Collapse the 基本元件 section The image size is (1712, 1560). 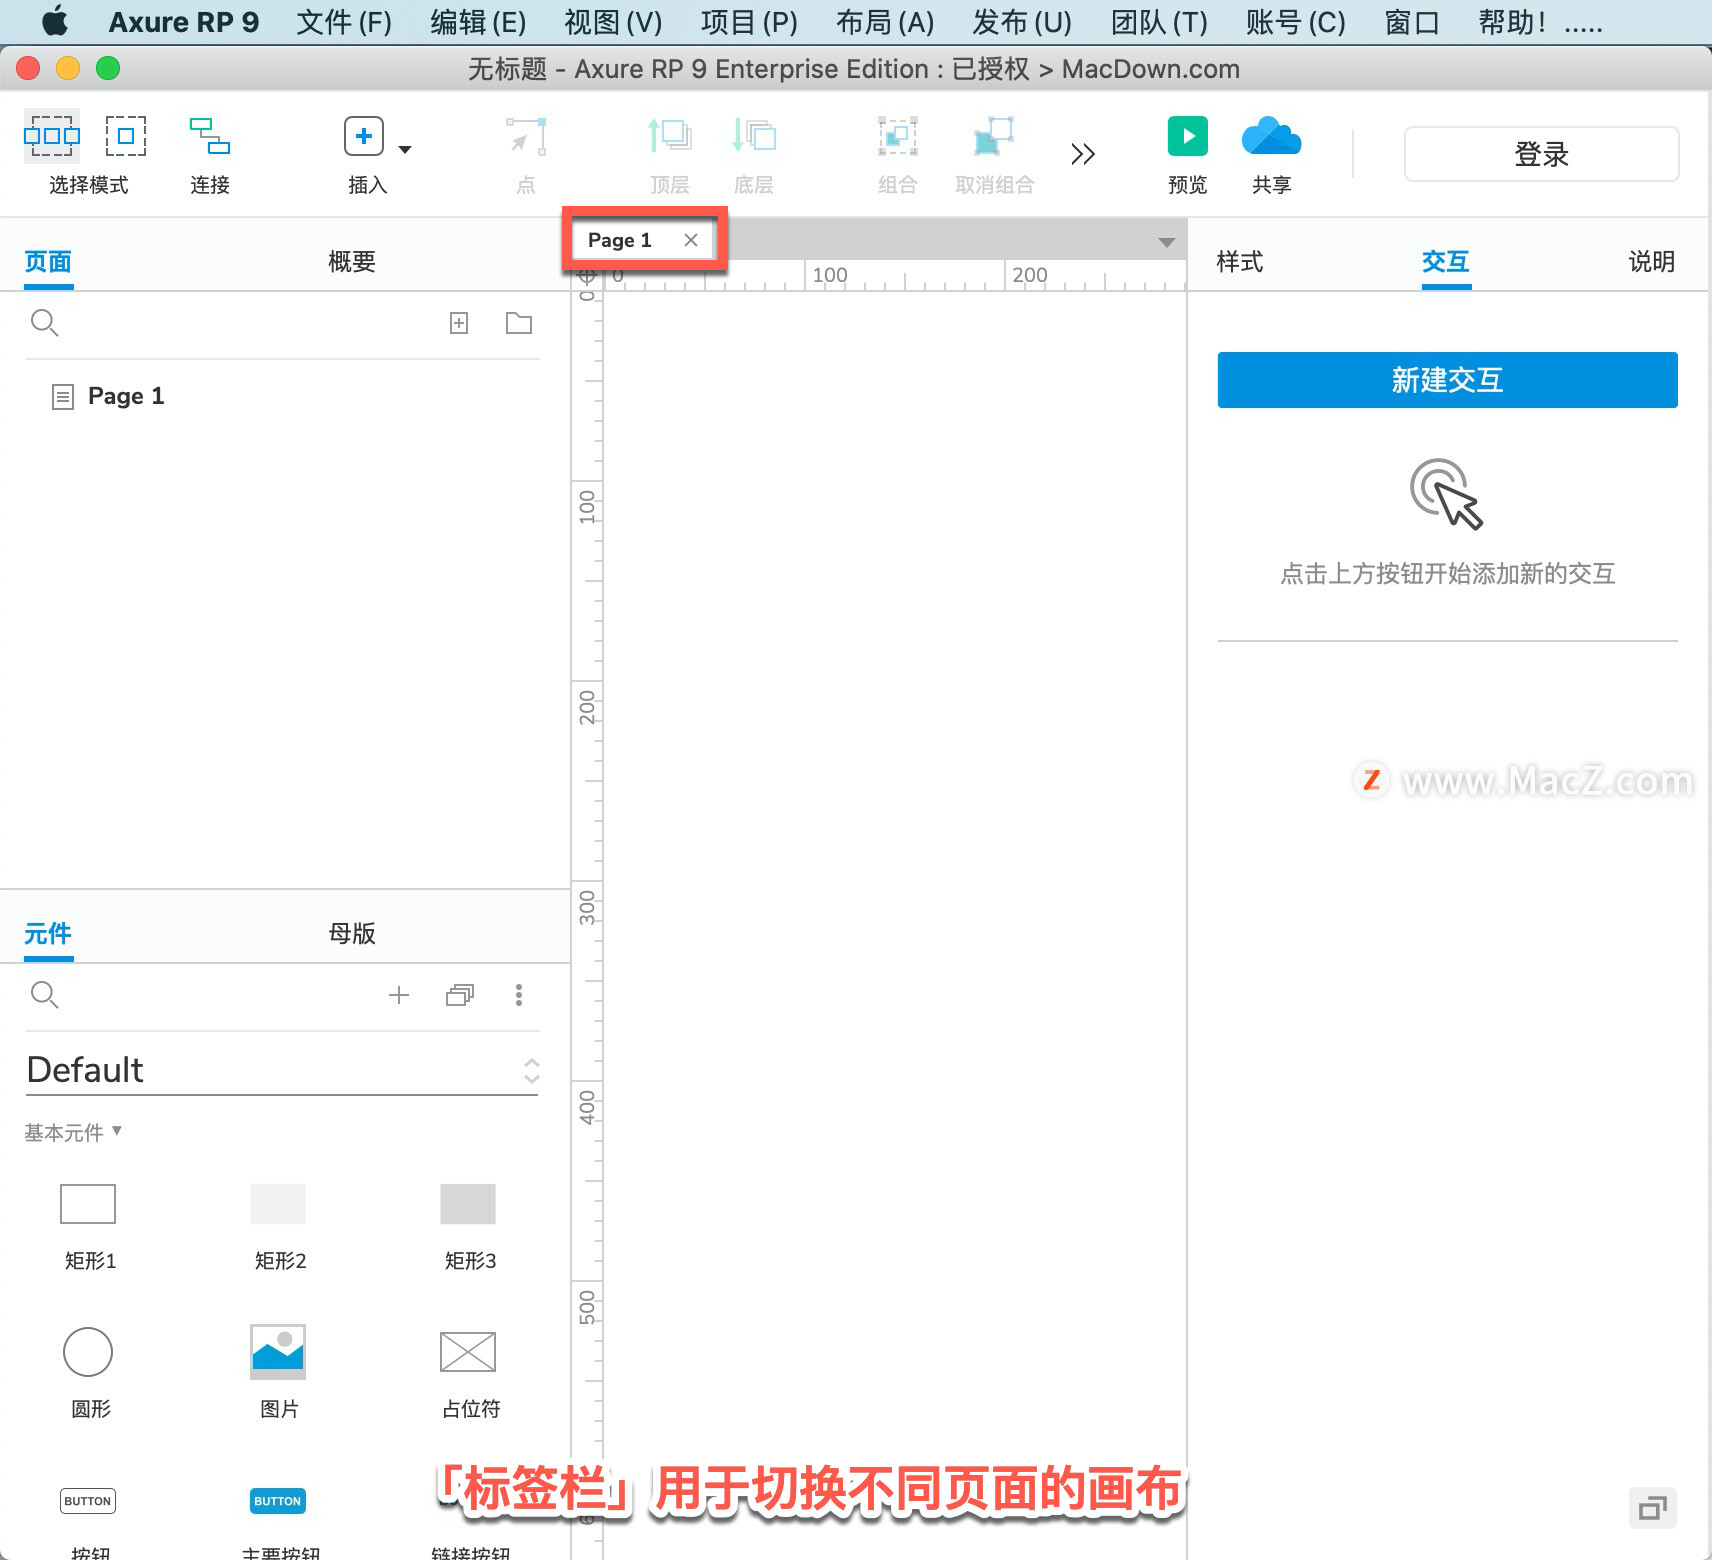(73, 1132)
